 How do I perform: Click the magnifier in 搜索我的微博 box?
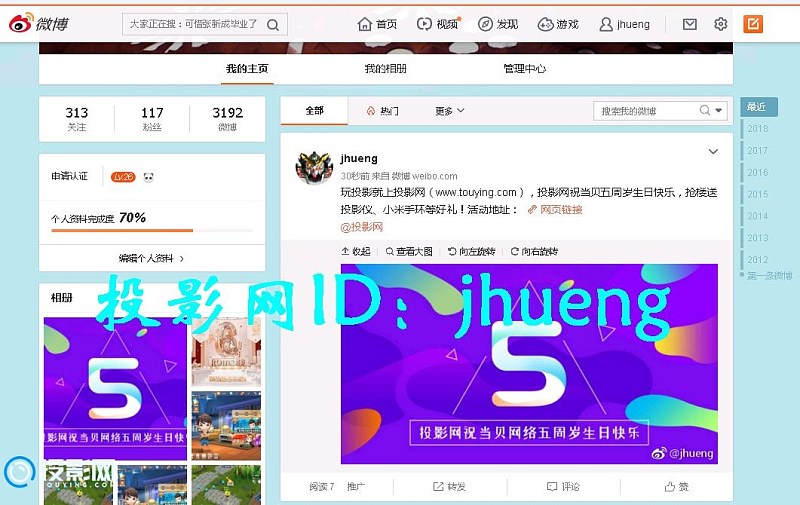pyautogui.click(x=705, y=110)
